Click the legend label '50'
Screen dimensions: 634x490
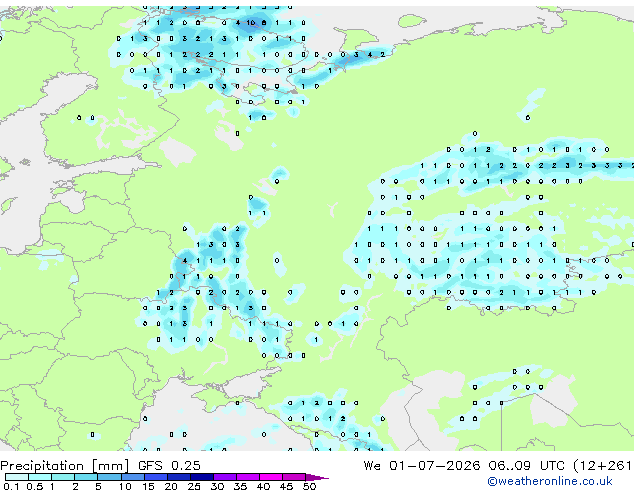tap(310, 486)
